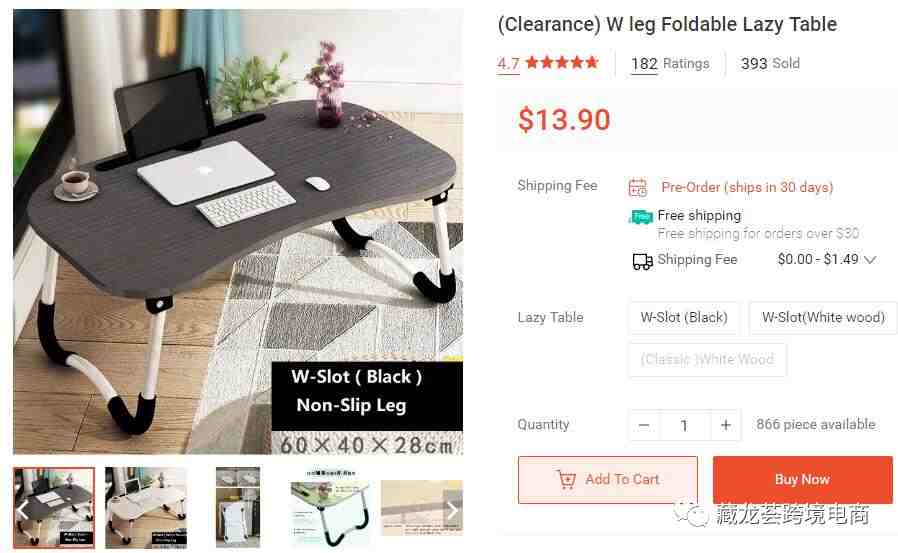Decrease quantity with minus button
898x553 pixels.
click(x=644, y=425)
